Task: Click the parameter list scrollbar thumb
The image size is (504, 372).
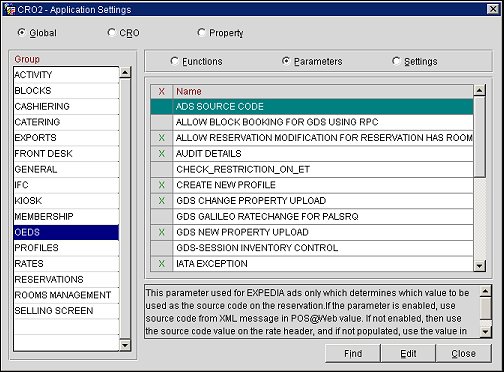Action: pos(479,137)
